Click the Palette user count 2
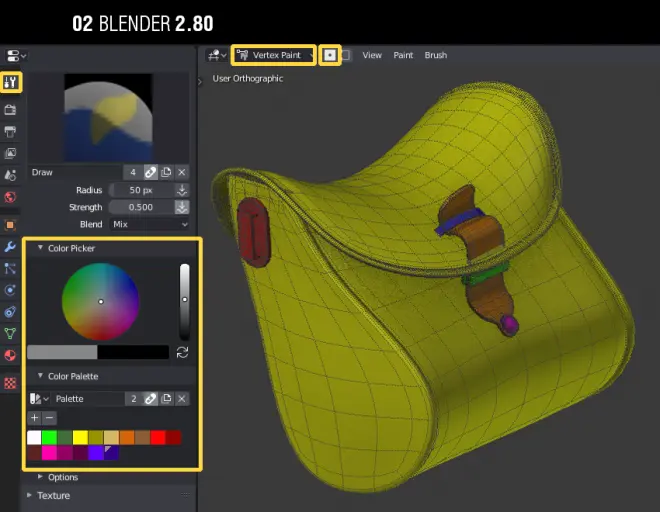 (134, 399)
